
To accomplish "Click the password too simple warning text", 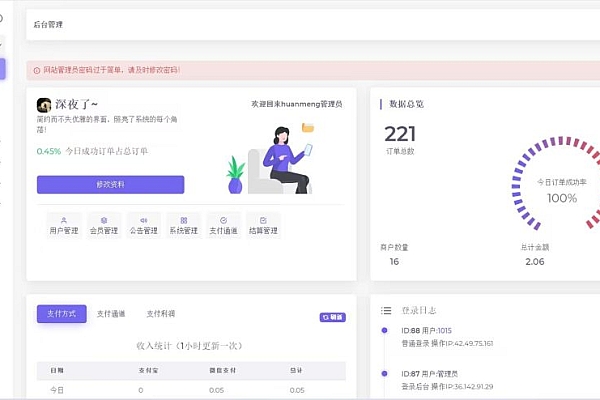I will (x=112, y=70).
